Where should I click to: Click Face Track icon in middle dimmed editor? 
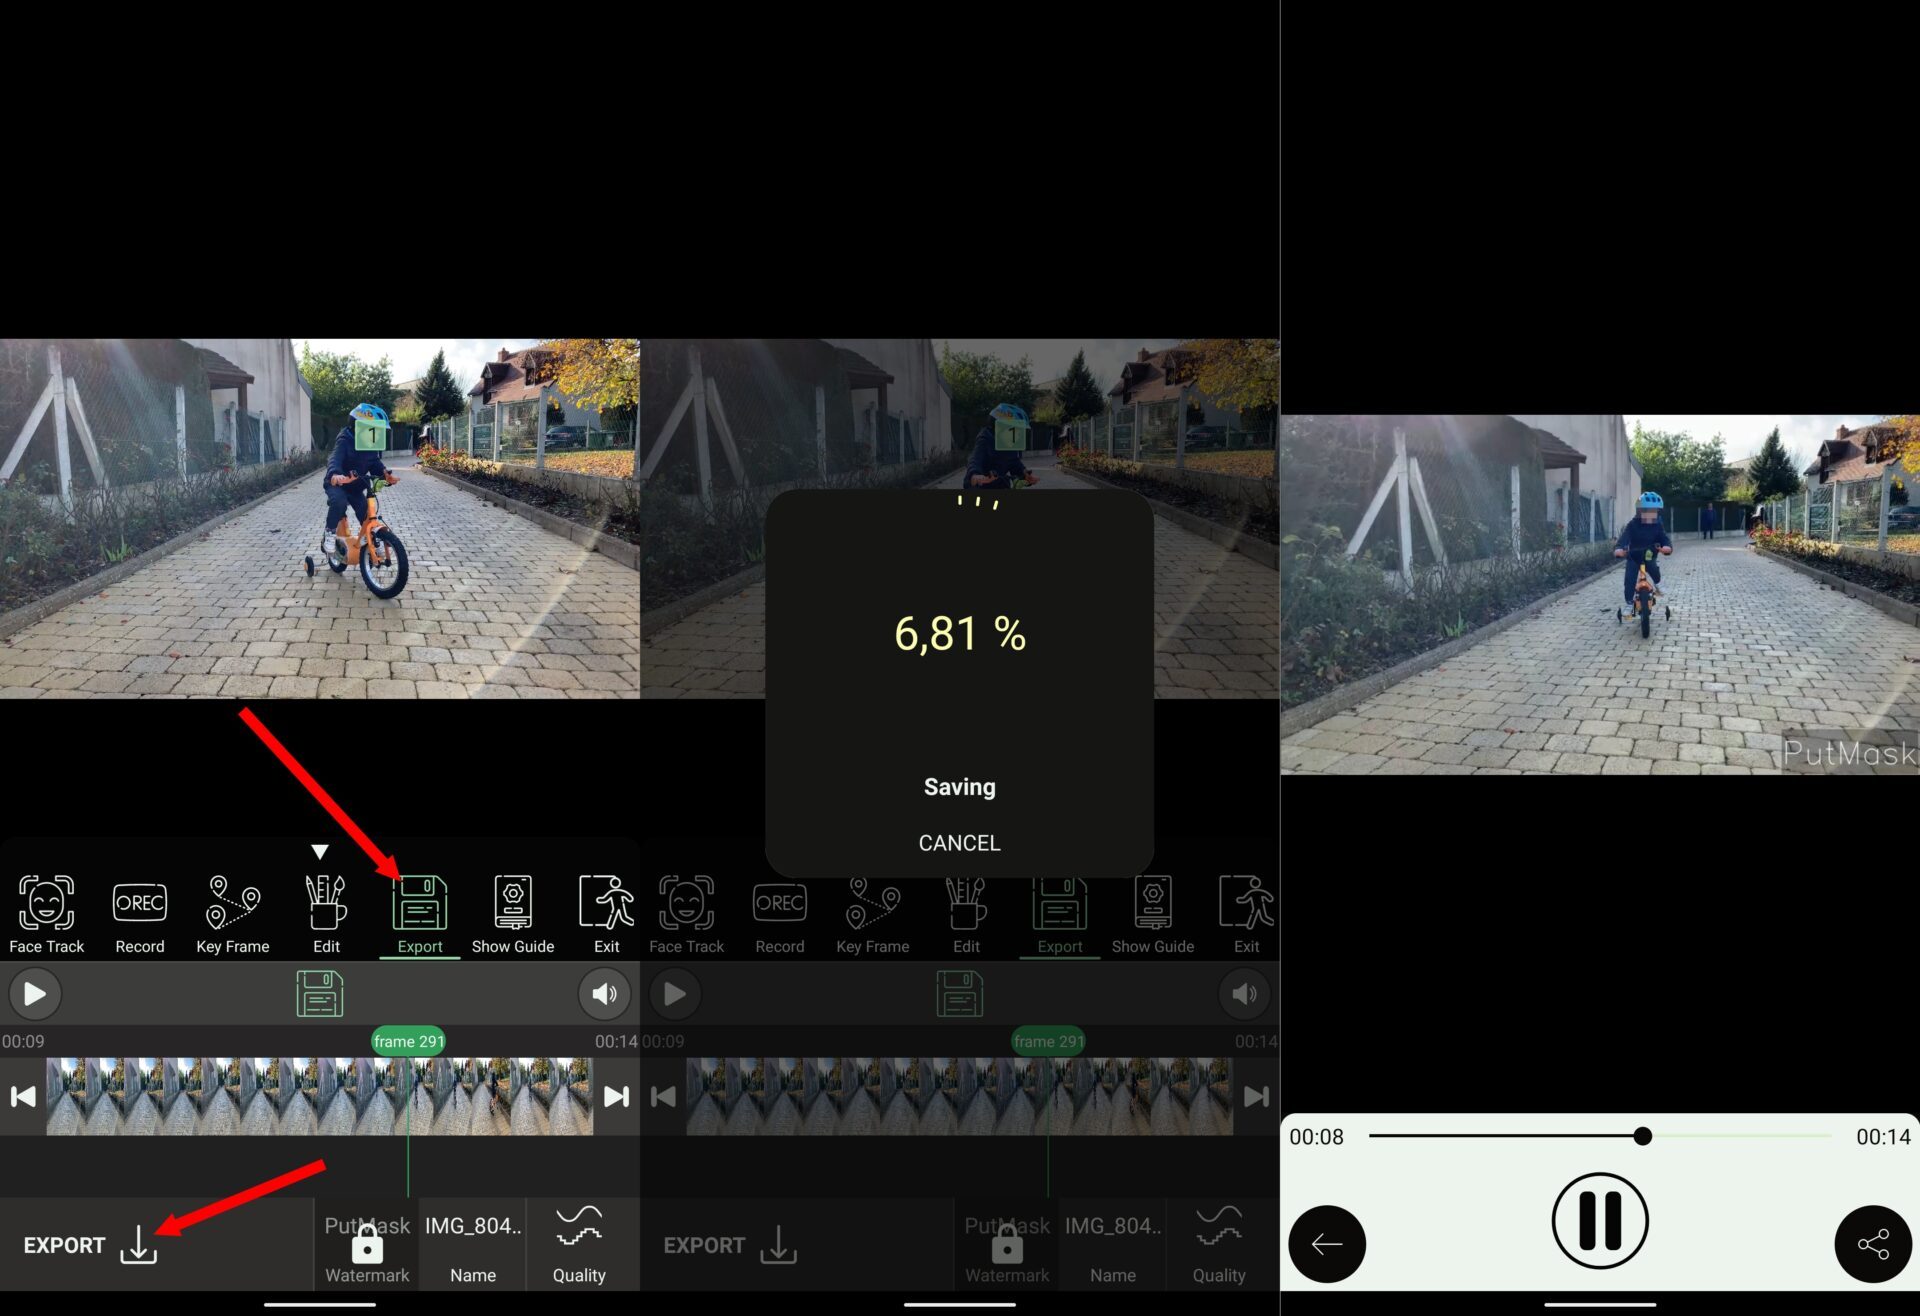pyautogui.click(x=686, y=913)
